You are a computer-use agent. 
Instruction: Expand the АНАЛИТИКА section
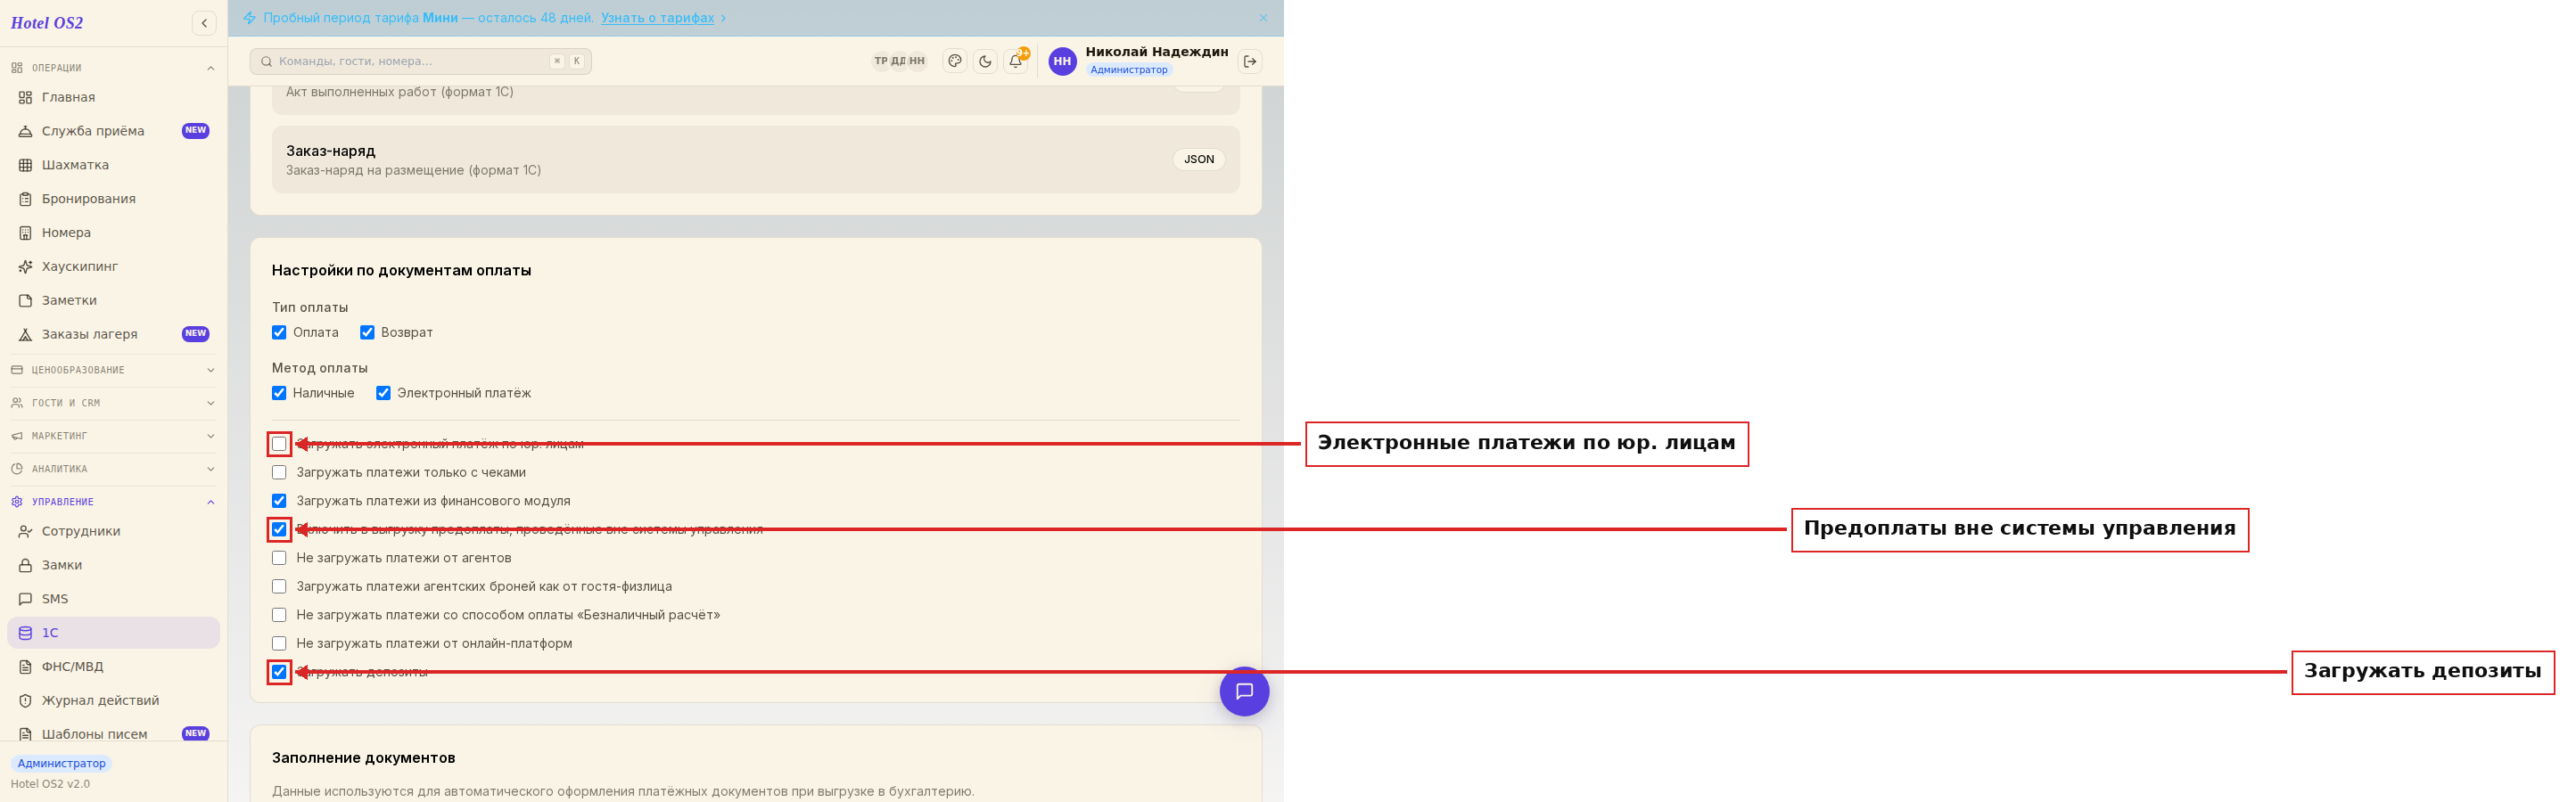[113, 469]
